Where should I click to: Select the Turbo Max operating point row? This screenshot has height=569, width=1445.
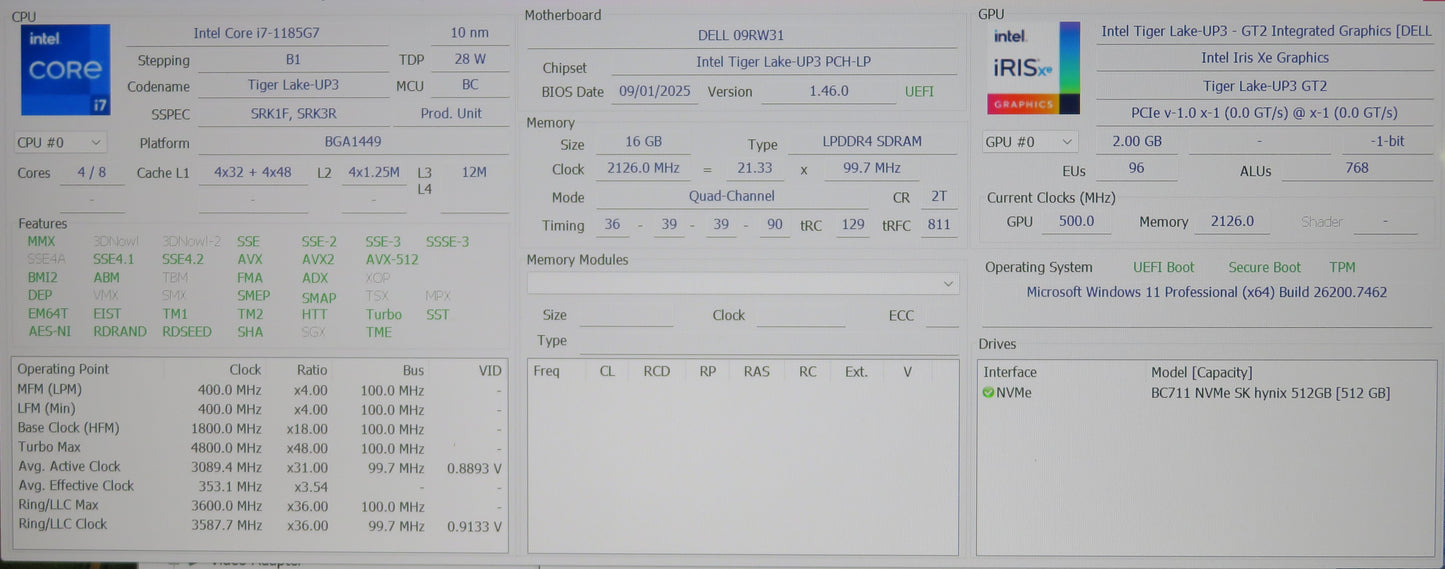click(x=260, y=447)
